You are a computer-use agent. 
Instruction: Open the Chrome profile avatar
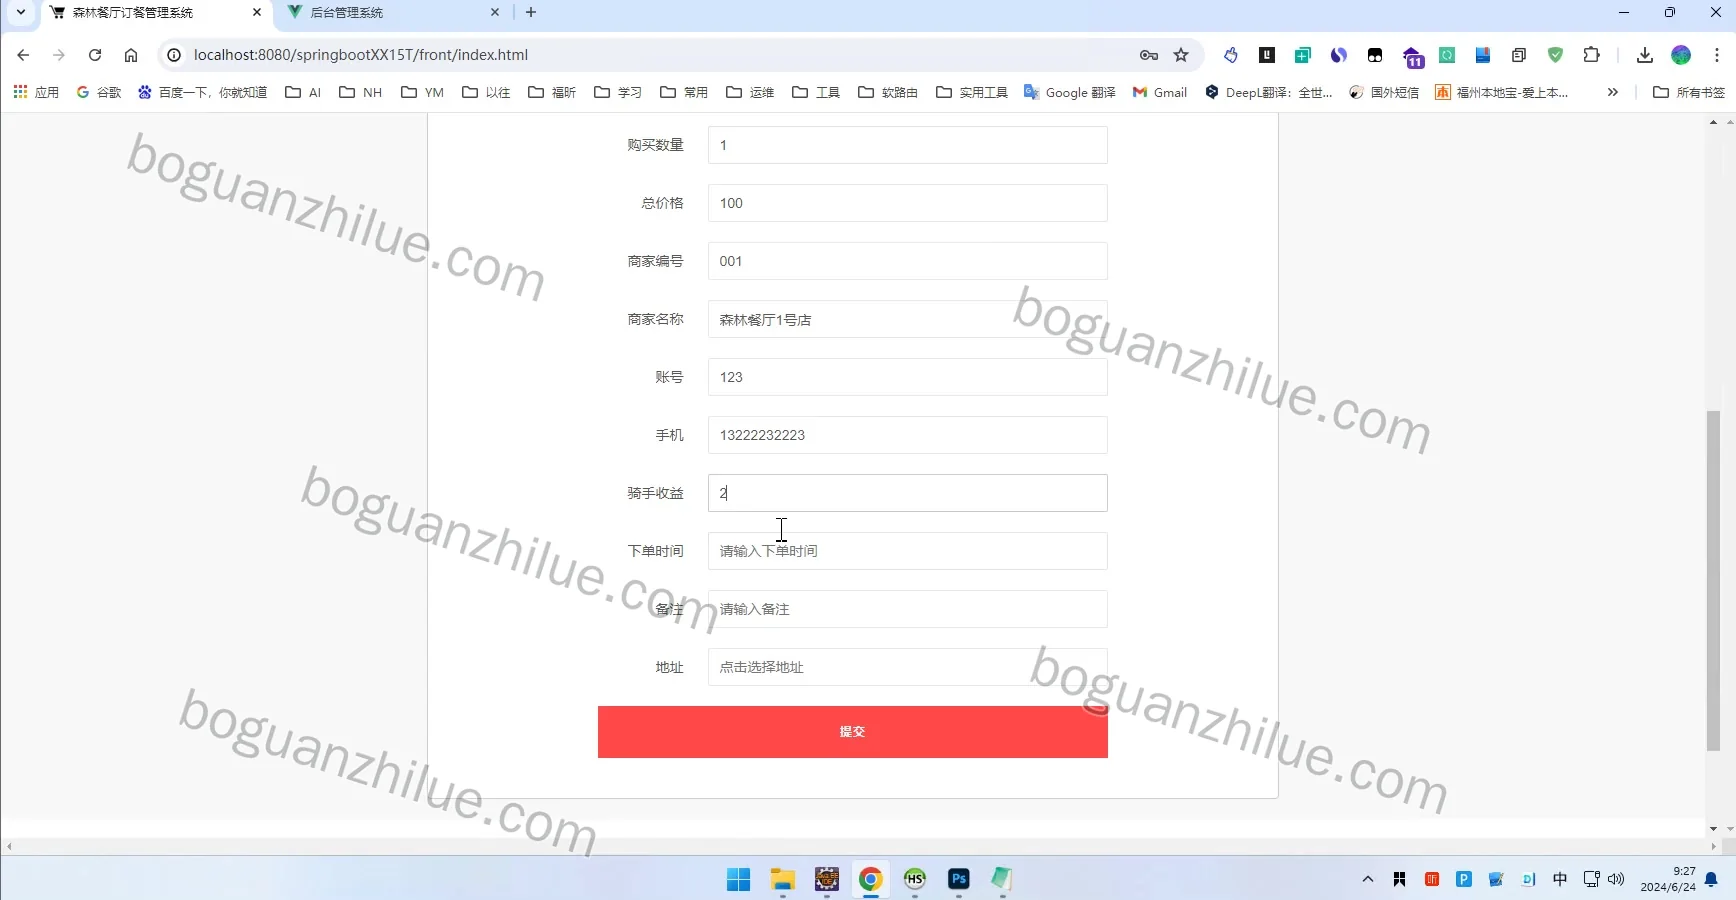[1681, 55]
